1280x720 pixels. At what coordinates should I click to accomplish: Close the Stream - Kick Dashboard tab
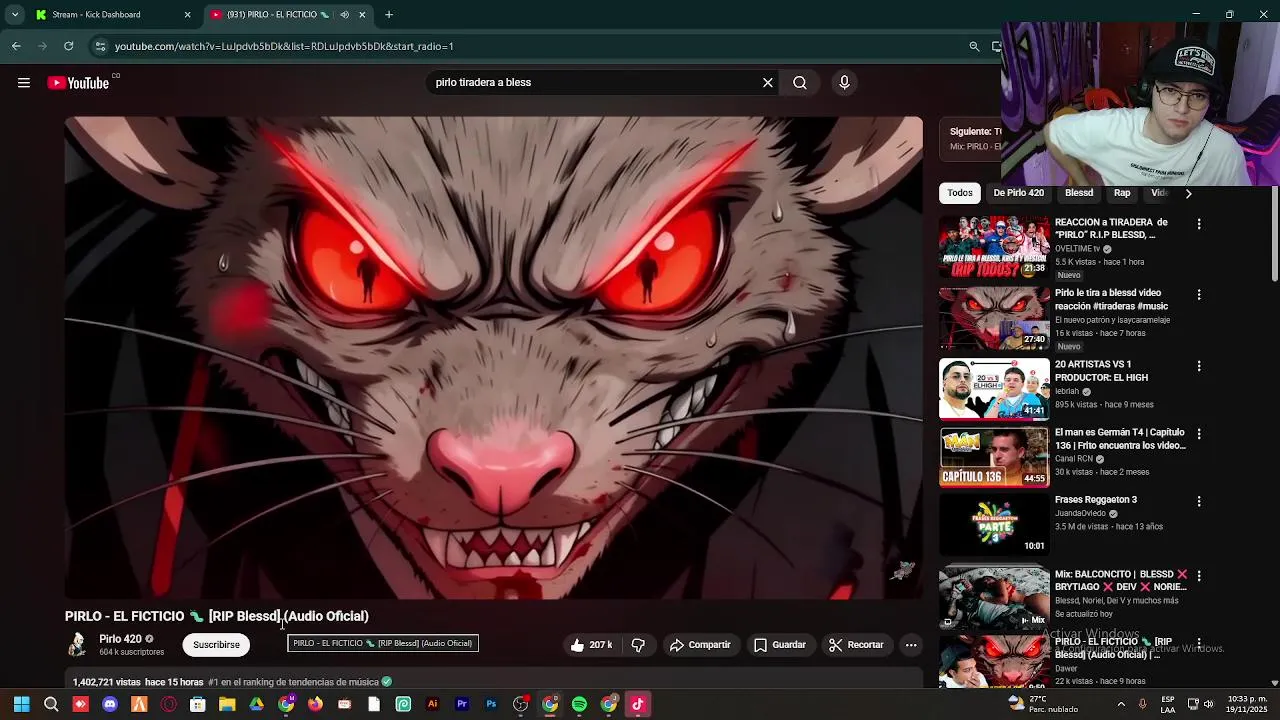(x=187, y=15)
